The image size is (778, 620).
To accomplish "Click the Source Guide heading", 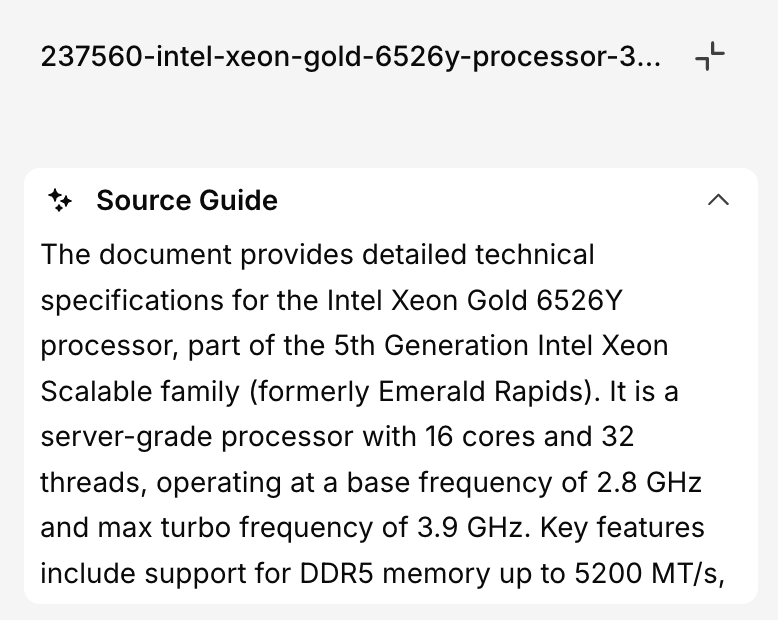I will pyautogui.click(x=187, y=201).
